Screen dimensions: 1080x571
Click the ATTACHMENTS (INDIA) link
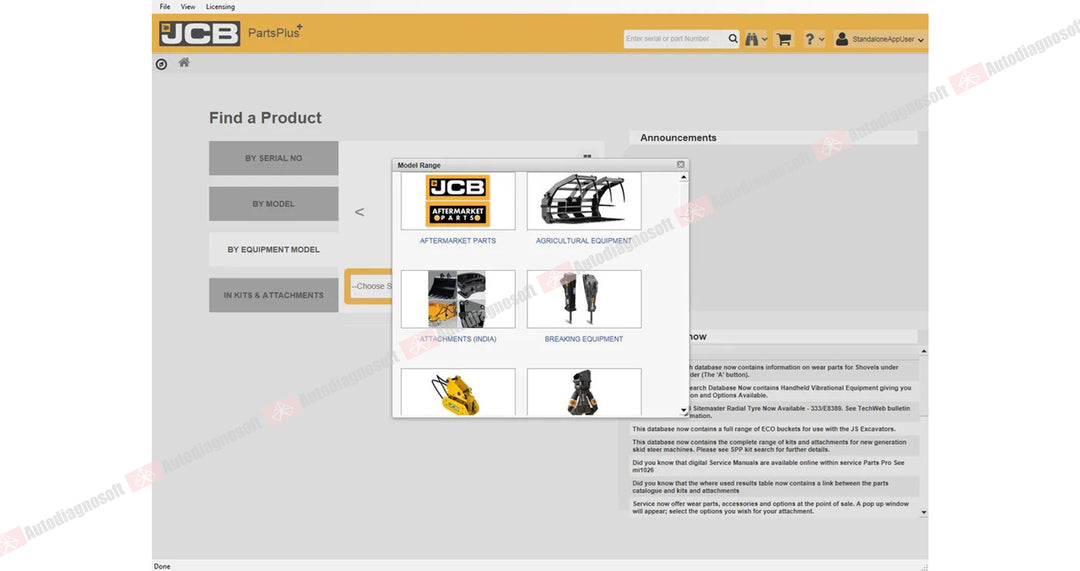coord(458,339)
